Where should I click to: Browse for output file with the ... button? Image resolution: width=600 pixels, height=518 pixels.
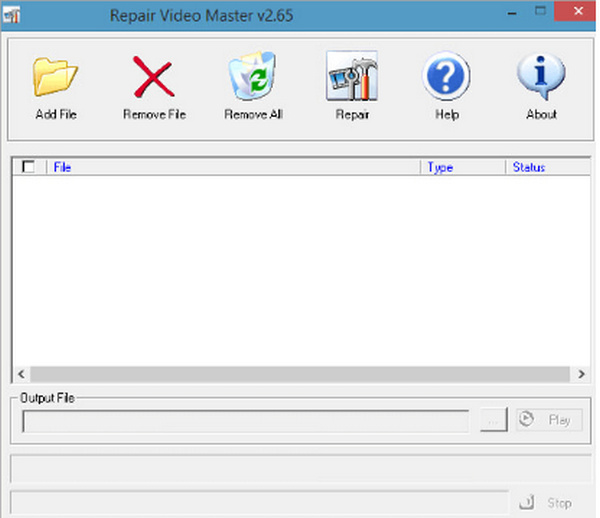[494, 420]
